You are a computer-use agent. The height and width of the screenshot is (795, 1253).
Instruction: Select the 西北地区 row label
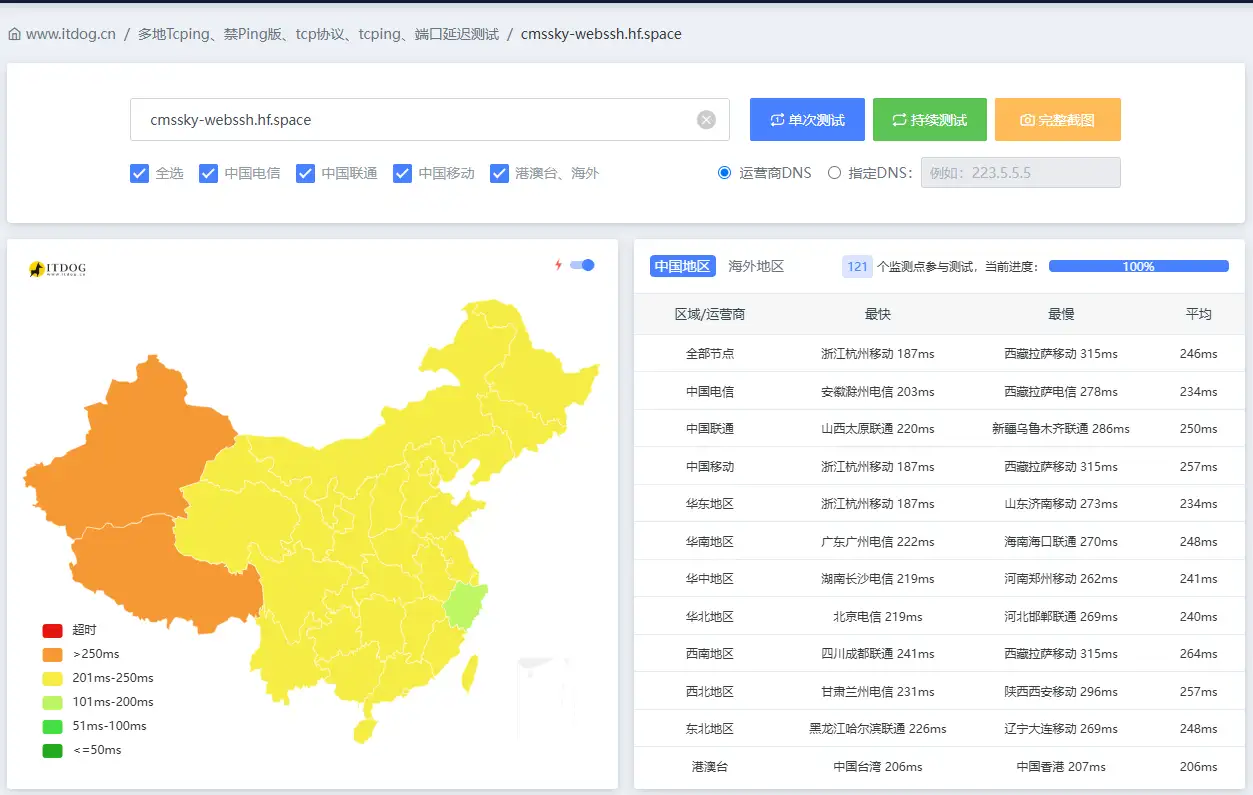pyautogui.click(x=710, y=692)
